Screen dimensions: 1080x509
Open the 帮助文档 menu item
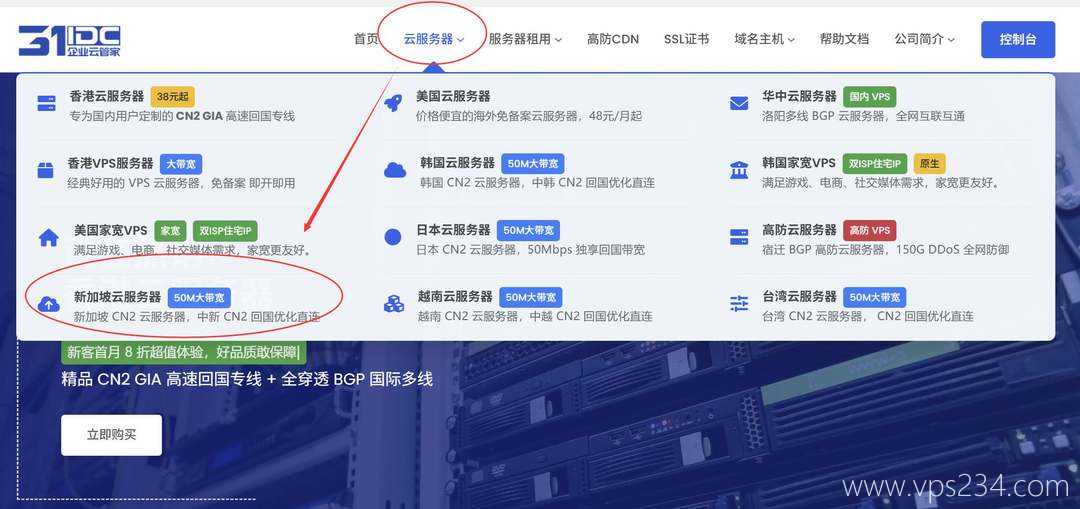[x=844, y=39]
